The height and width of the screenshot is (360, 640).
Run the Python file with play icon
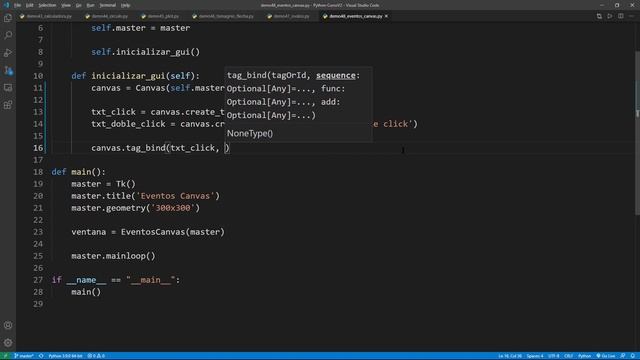click(x=609, y=16)
